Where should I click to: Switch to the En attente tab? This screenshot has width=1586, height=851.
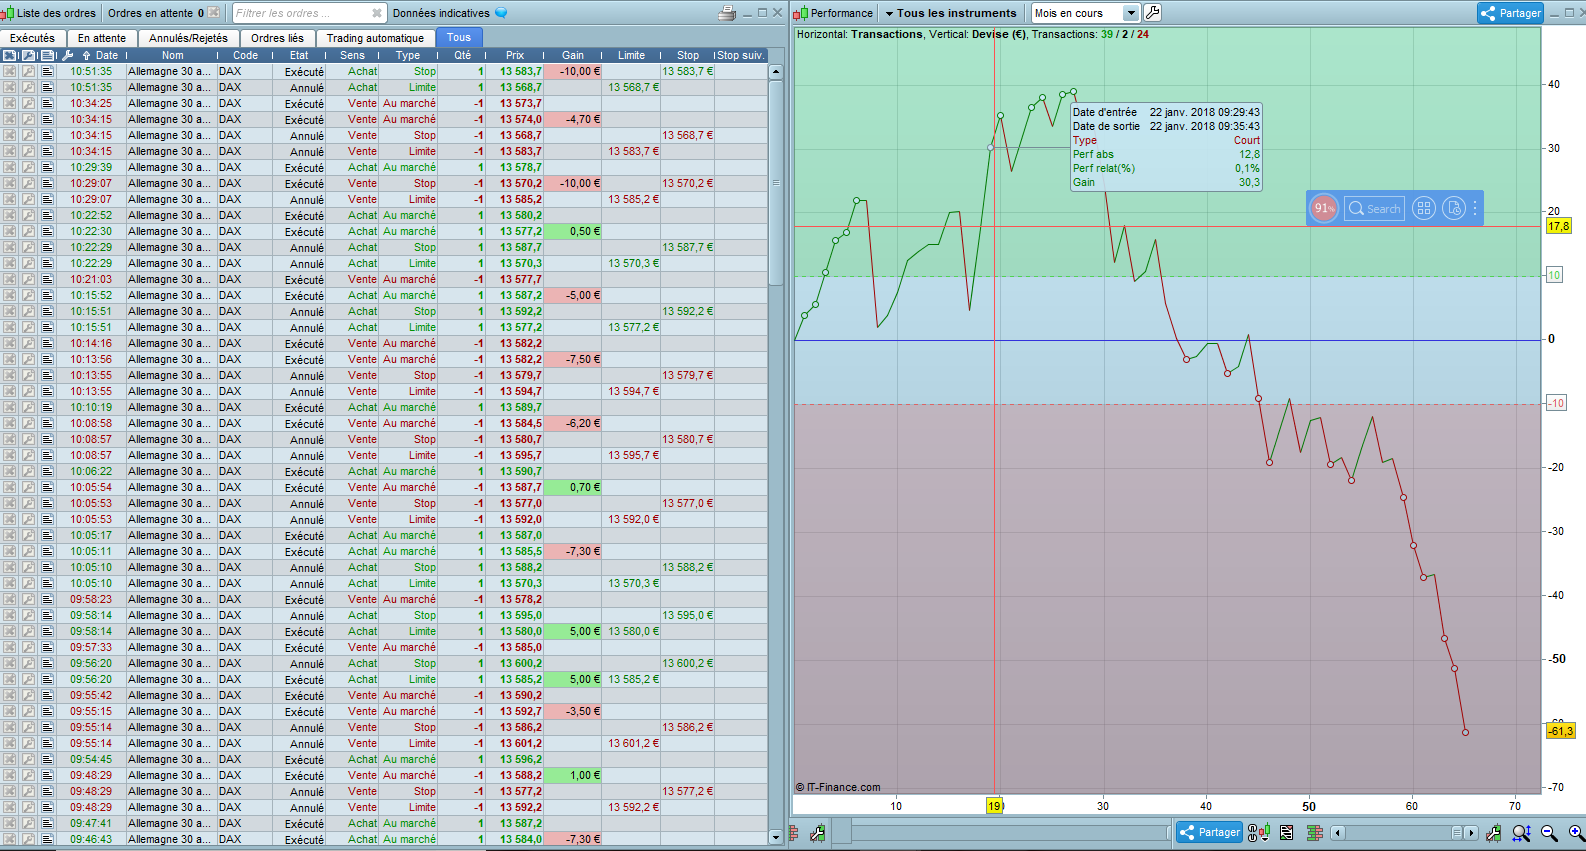click(102, 38)
